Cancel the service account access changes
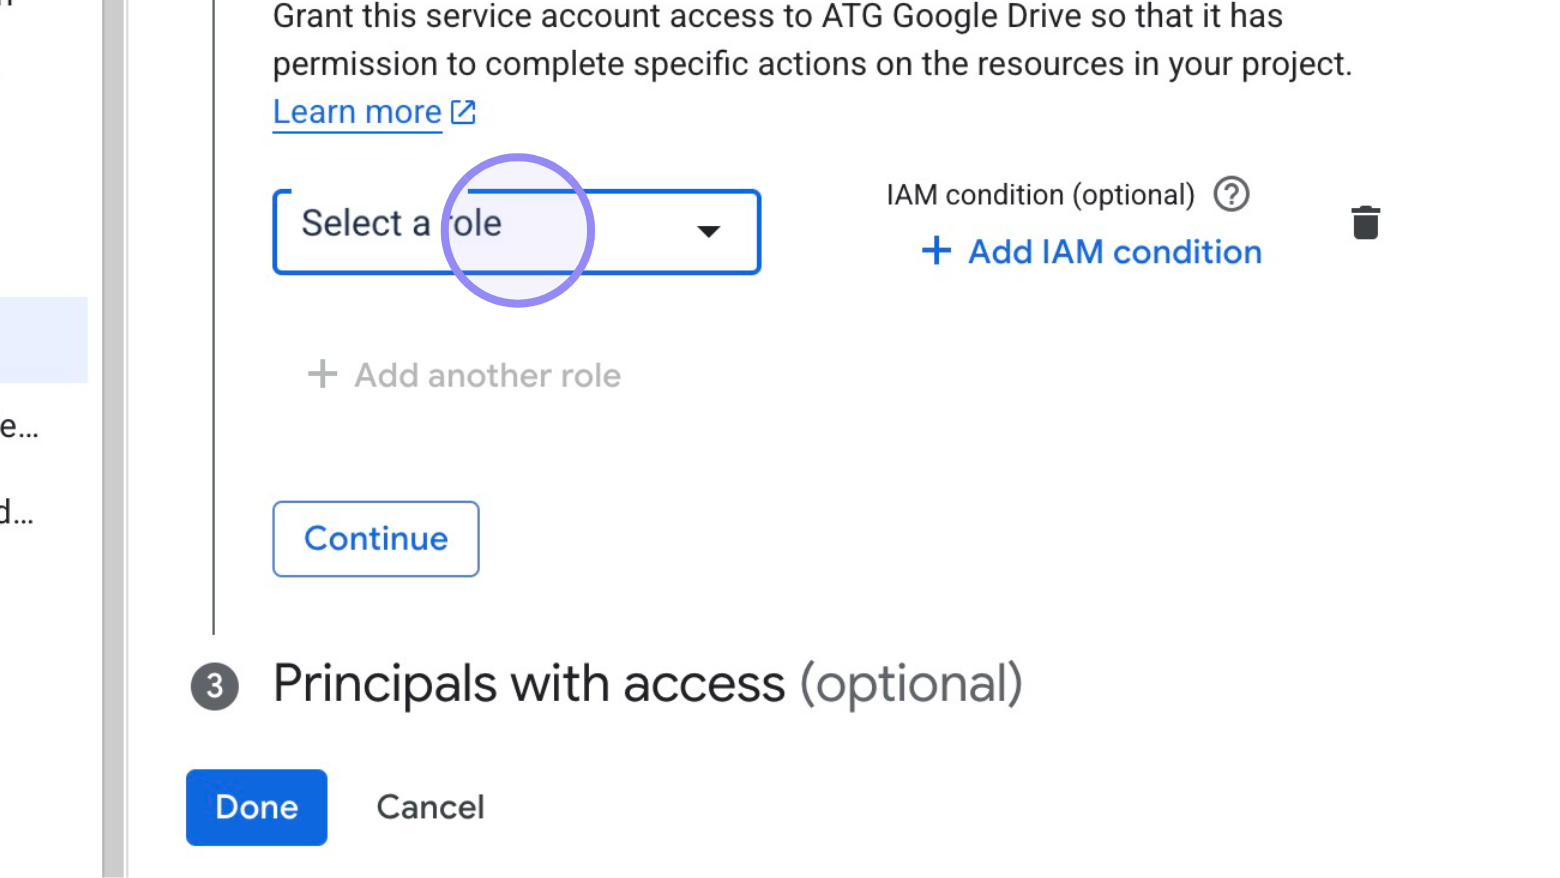 click(430, 807)
